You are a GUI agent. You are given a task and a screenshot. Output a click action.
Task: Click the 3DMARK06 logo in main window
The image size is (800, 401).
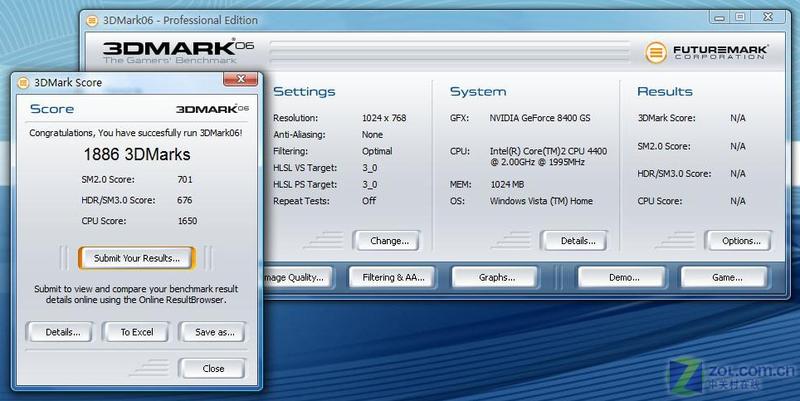point(178,52)
